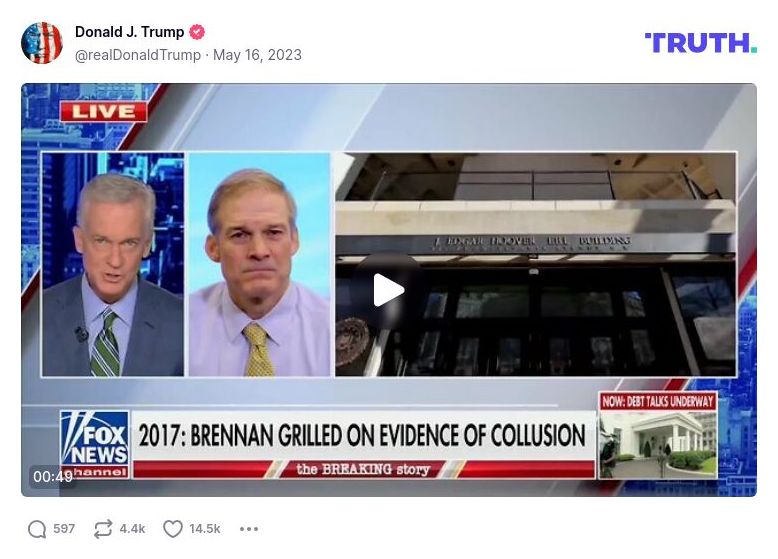Click the TRUTH logo
The height and width of the screenshot is (559, 778).
[x=701, y=43]
